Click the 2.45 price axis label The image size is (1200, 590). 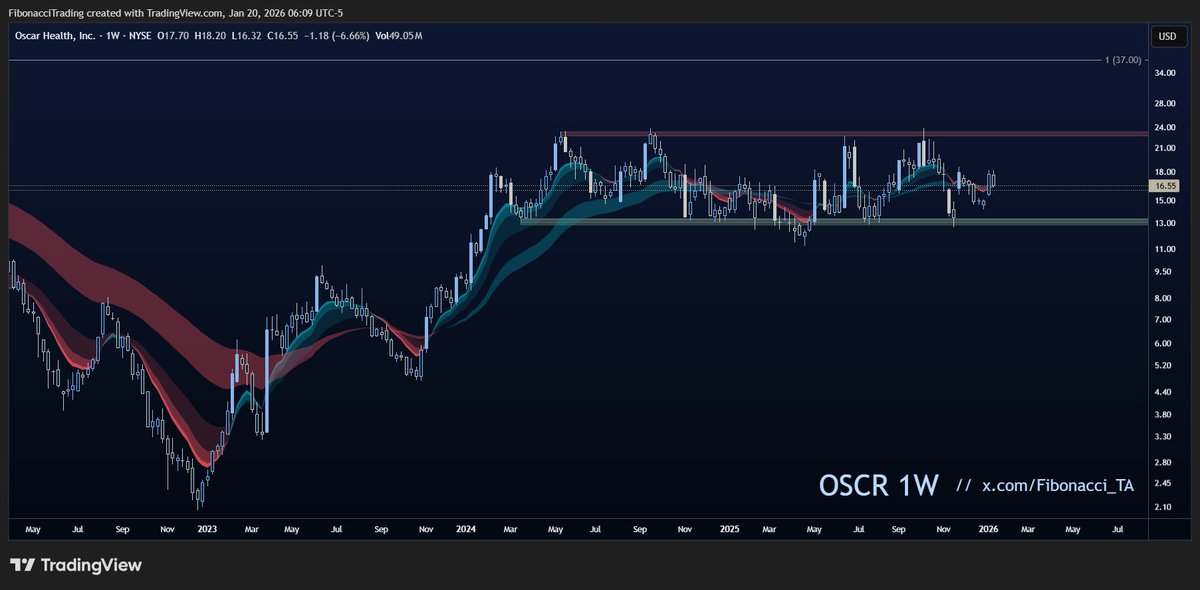click(x=1163, y=483)
